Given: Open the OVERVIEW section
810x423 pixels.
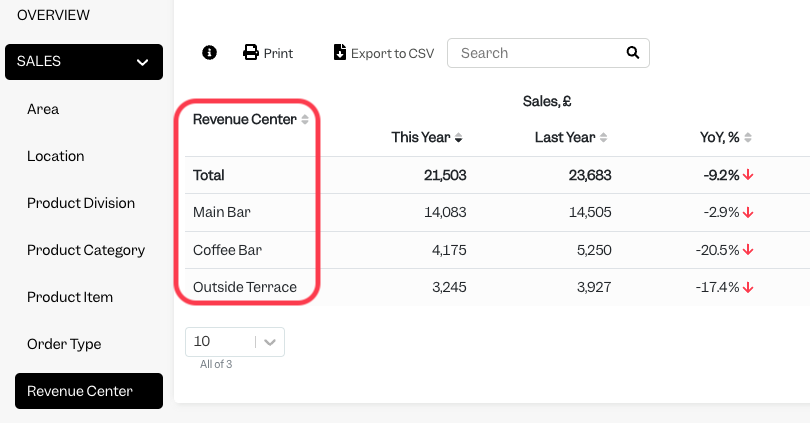Looking at the screenshot, I should (53, 15).
